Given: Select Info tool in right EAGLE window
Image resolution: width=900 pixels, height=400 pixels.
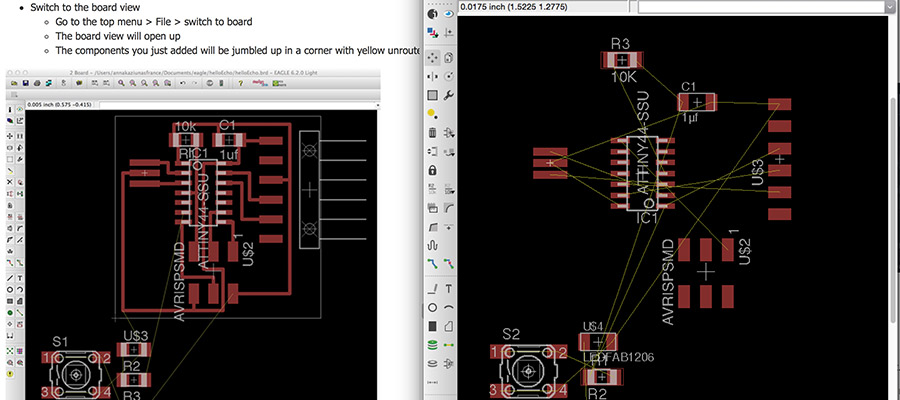Looking at the screenshot, I should click(433, 14).
